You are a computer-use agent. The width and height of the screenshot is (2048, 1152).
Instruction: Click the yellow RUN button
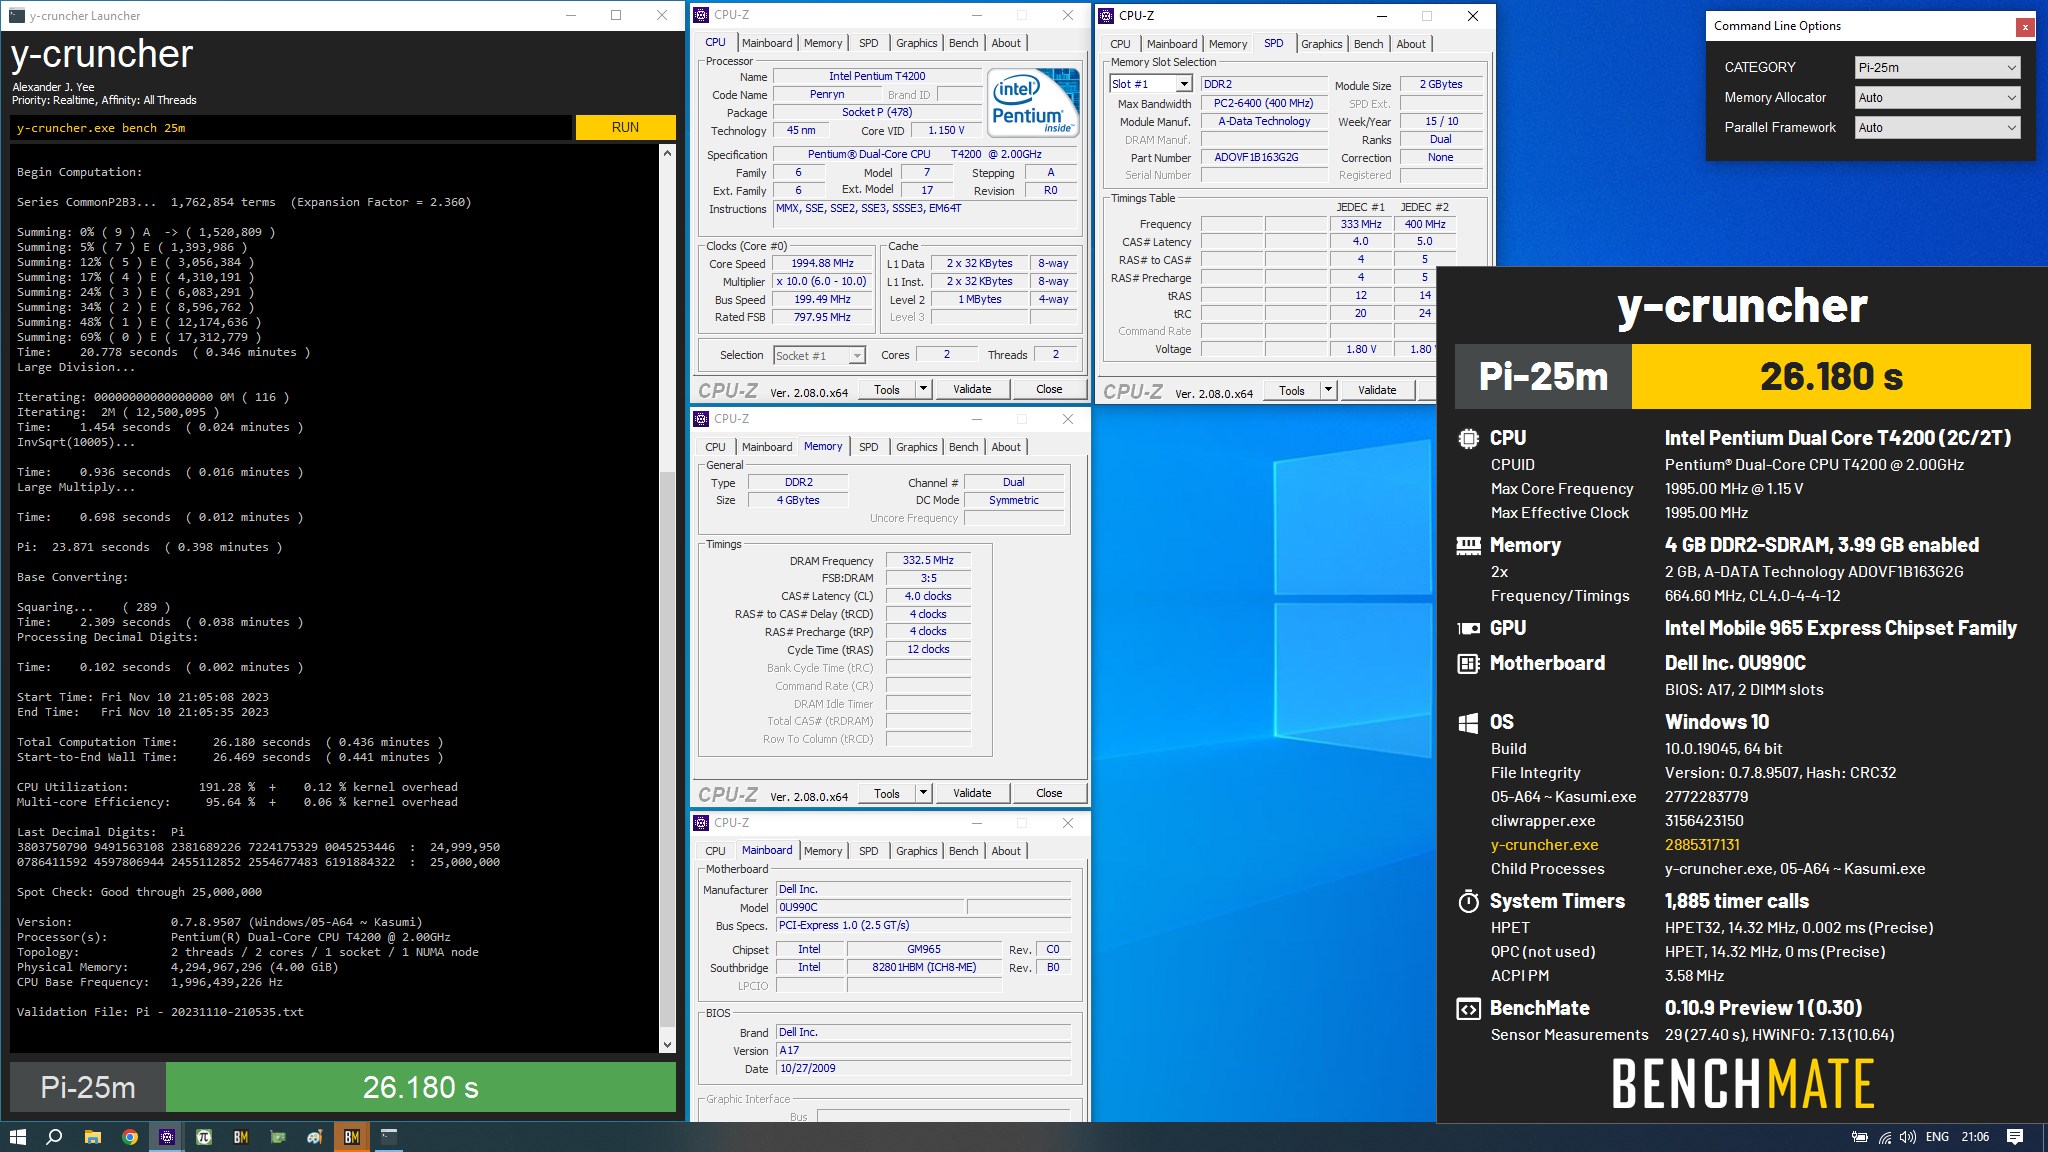click(625, 127)
